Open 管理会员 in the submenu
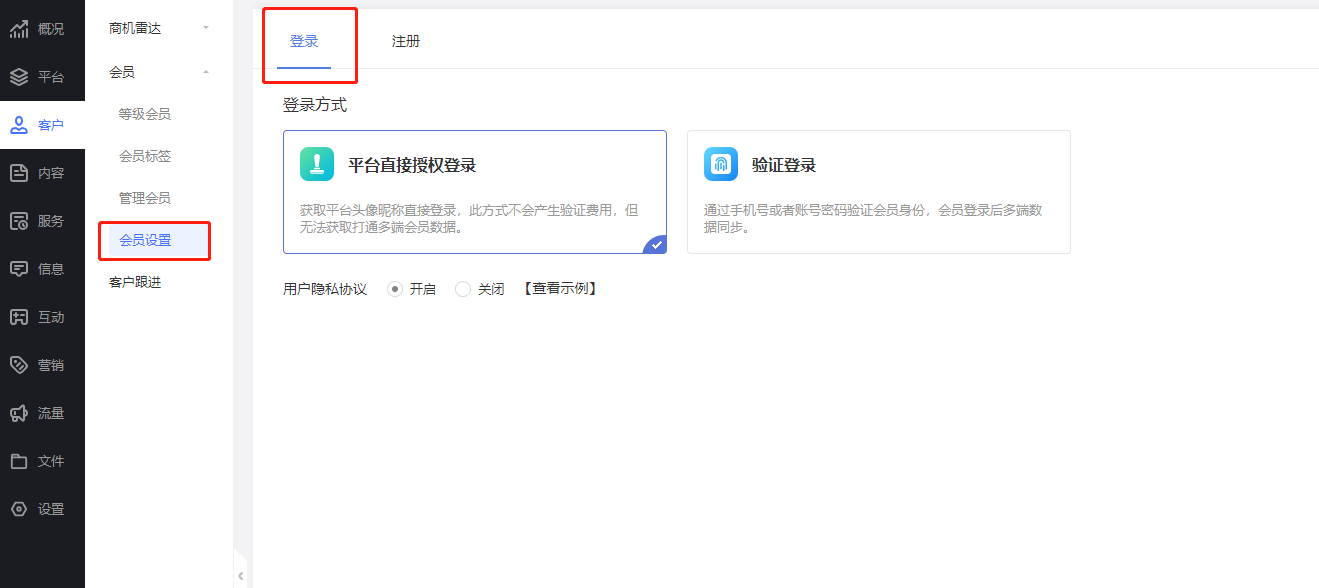1319x588 pixels. click(x=145, y=198)
